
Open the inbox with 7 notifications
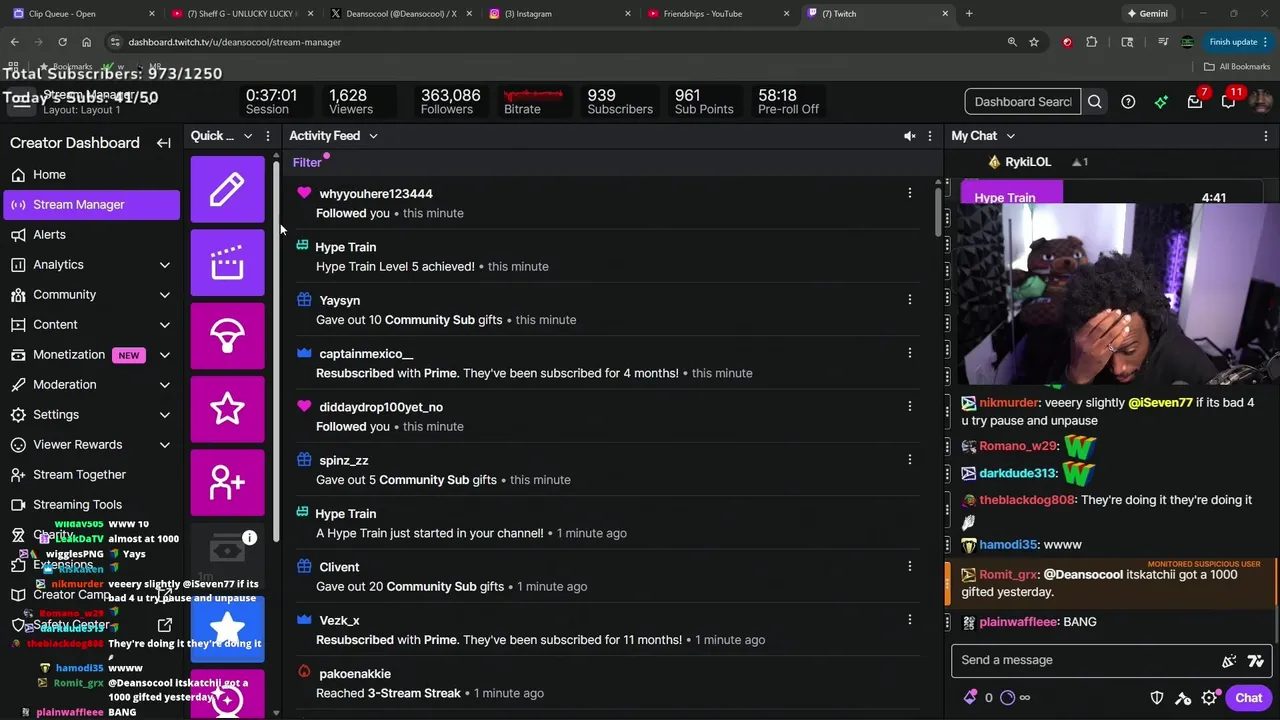(1195, 102)
